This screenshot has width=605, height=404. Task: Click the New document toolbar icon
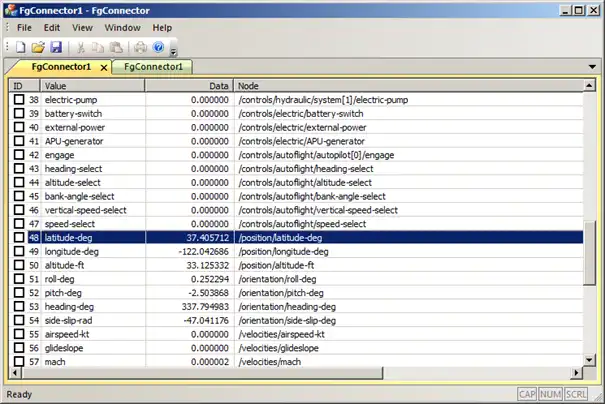point(20,47)
